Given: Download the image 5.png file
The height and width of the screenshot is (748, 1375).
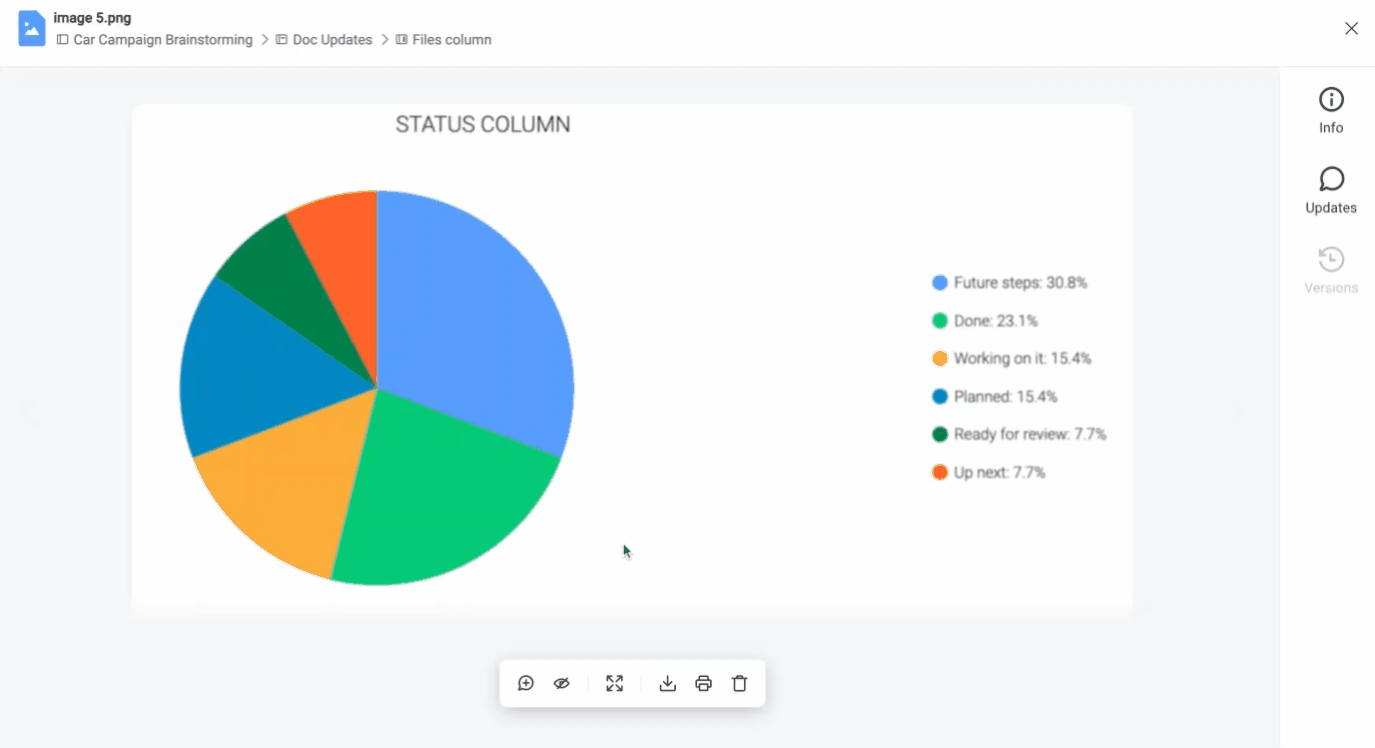Looking at the screenshot, I should point(668,684).
